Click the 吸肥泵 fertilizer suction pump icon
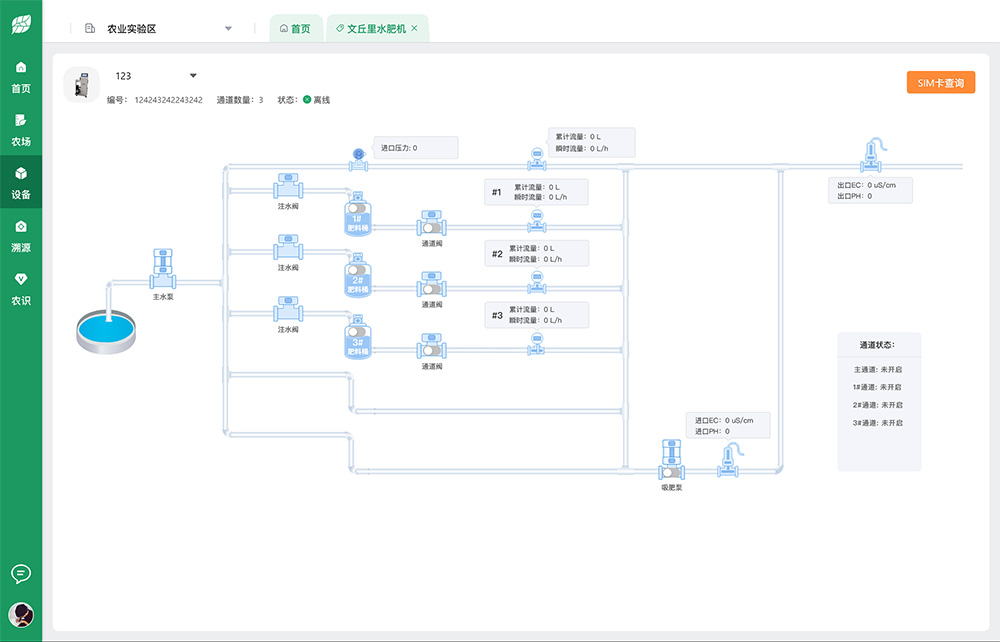The height and width of the screenshot is (642, 1000). pyautogui.click(x=671, y=459)
